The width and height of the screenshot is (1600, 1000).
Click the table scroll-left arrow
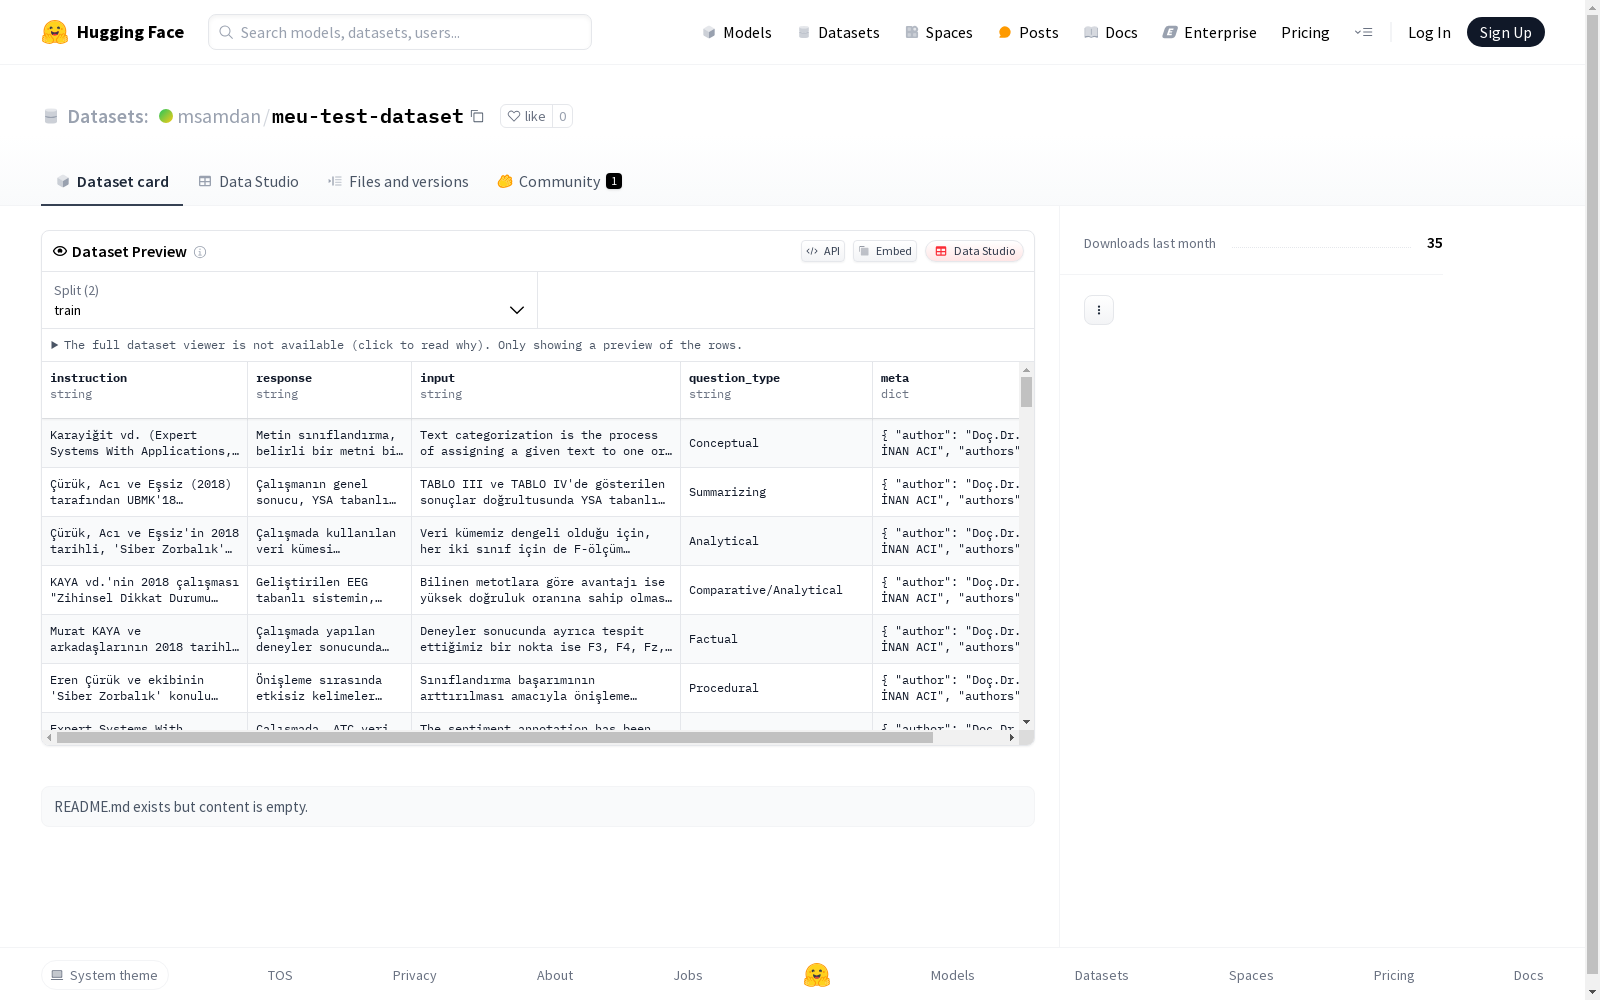(x=49, y=738)
